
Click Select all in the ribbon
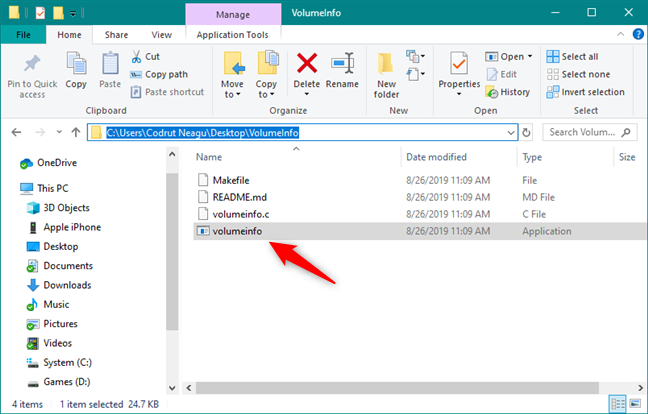[x=572, y=57]
